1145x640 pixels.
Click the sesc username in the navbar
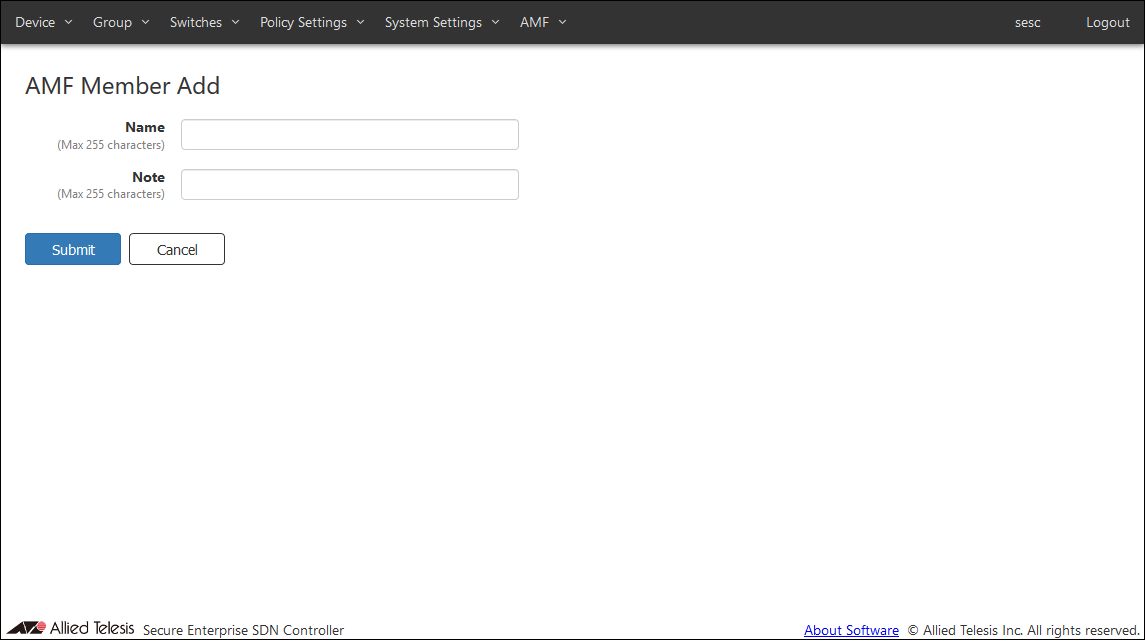(x=1027, y=22)
